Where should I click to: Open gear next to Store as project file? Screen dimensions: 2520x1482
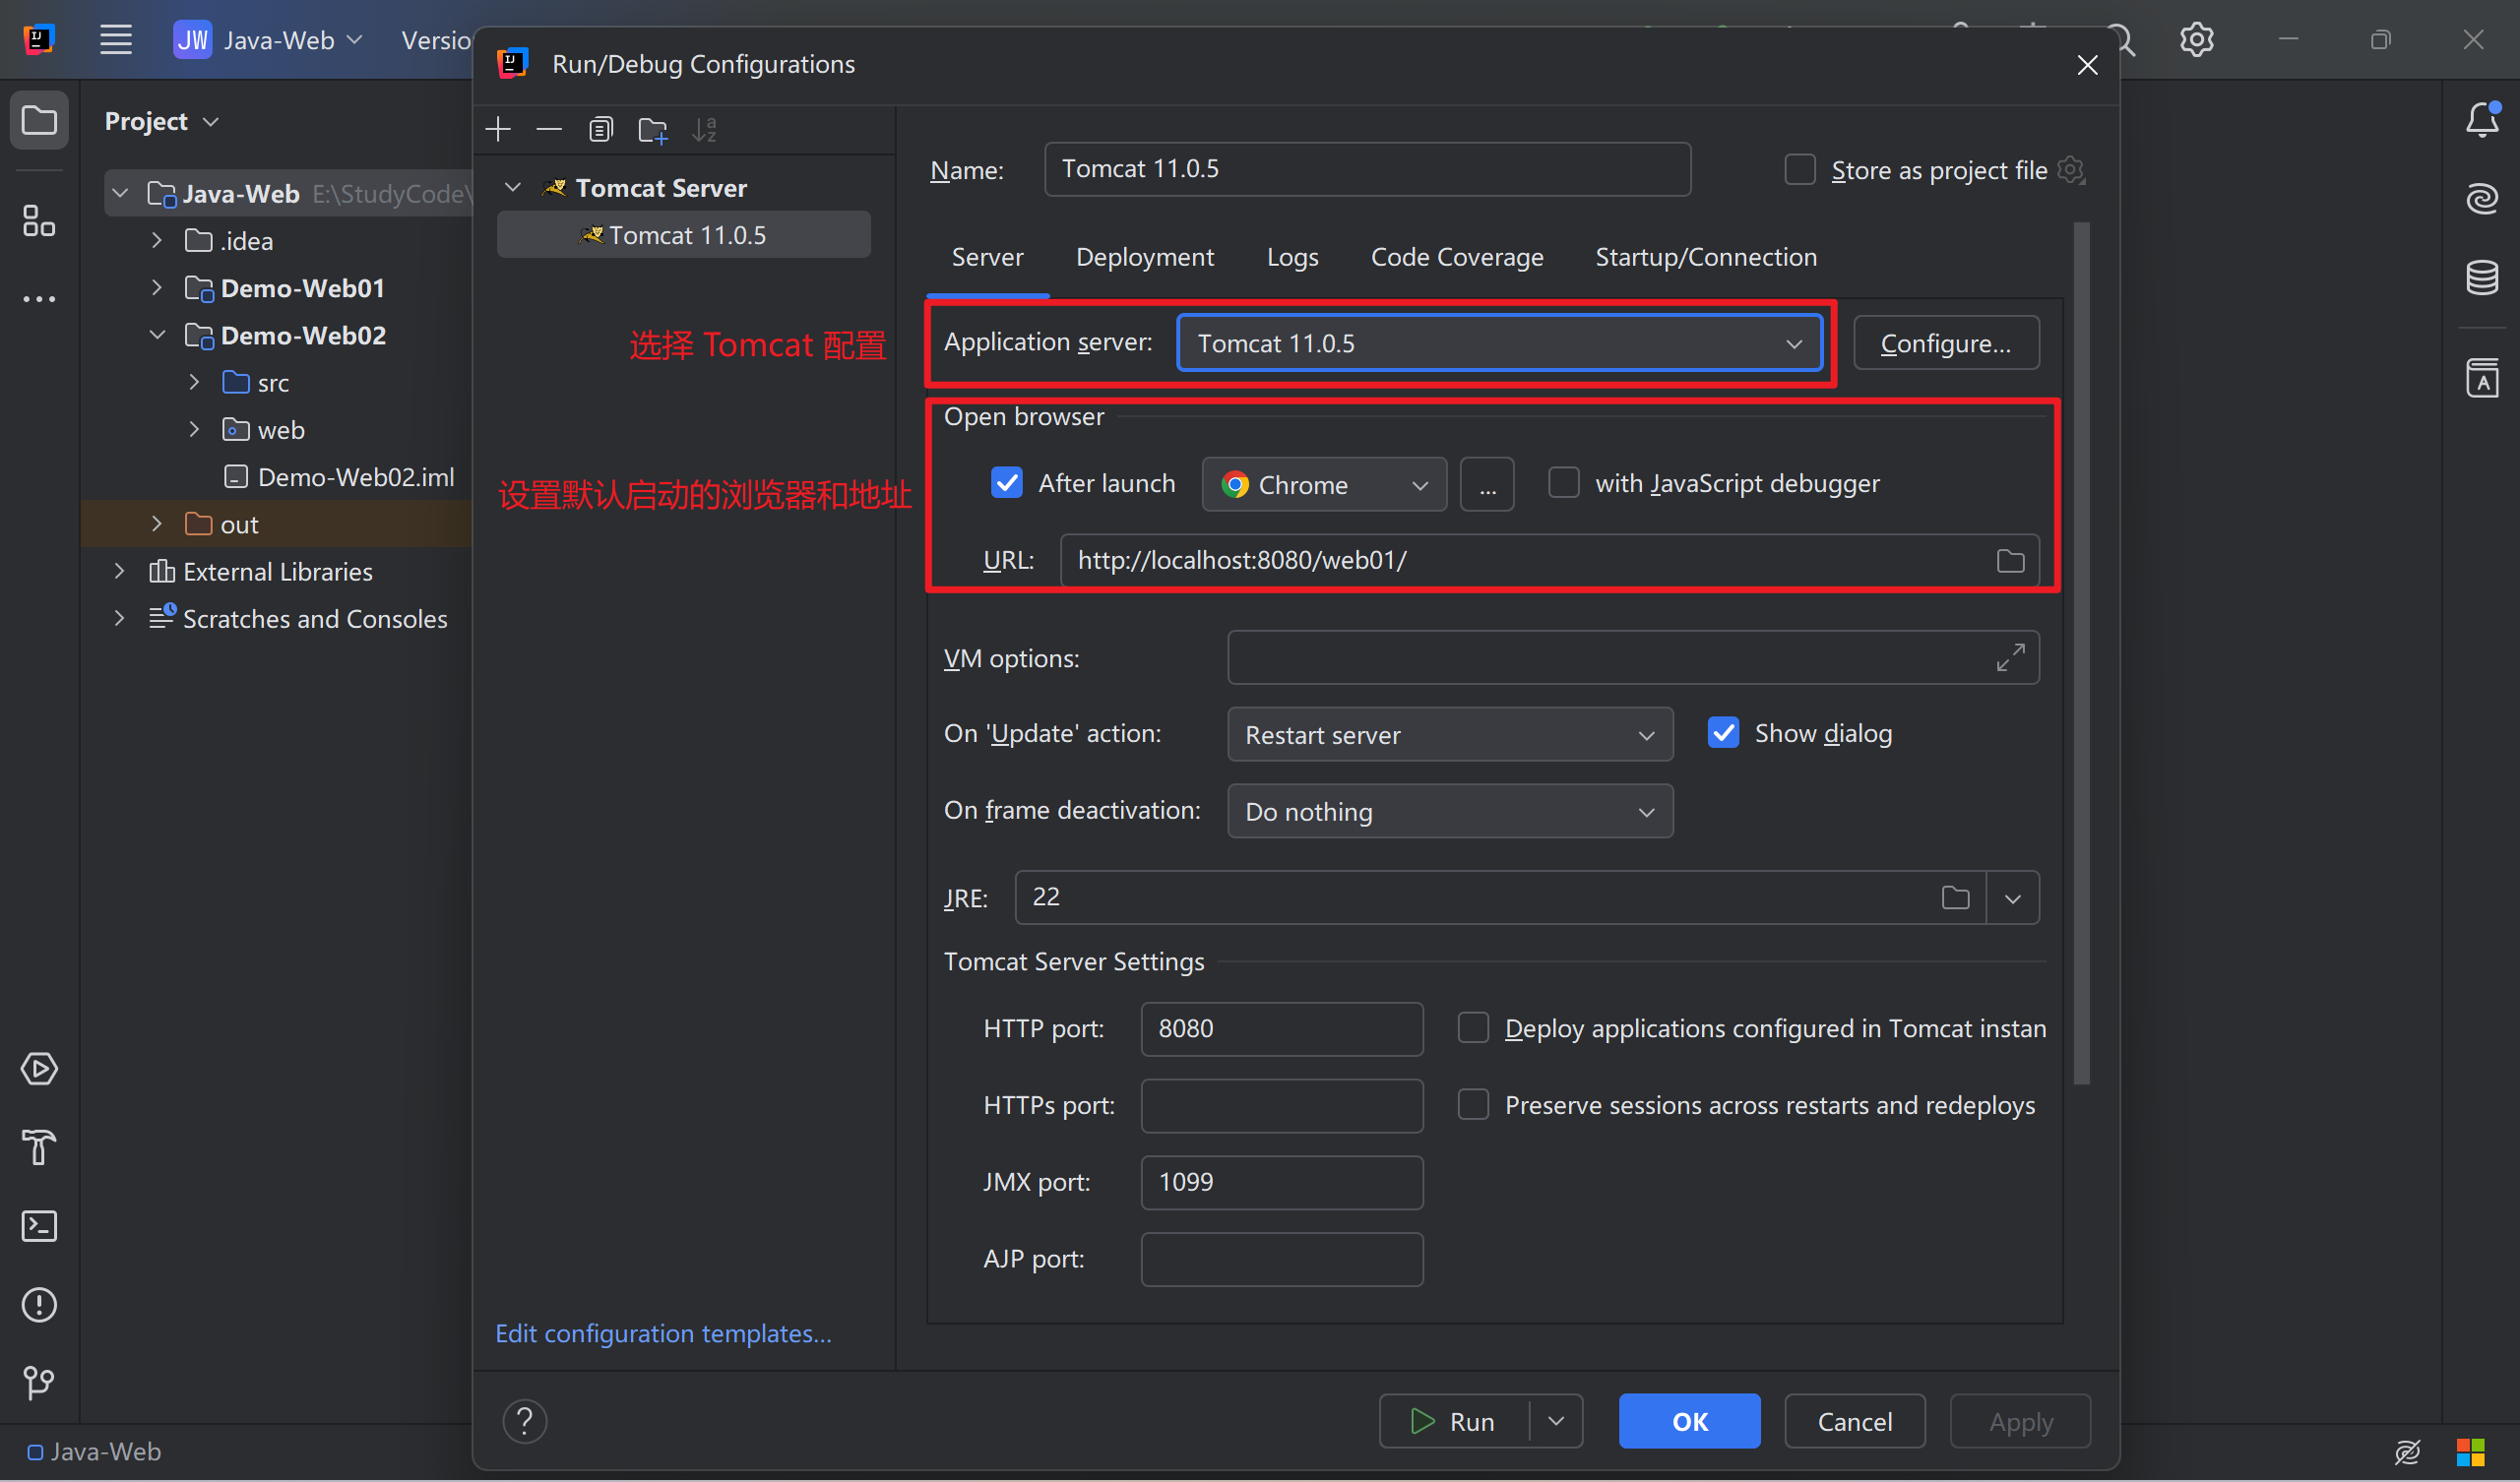click(x=2071, y=170)
